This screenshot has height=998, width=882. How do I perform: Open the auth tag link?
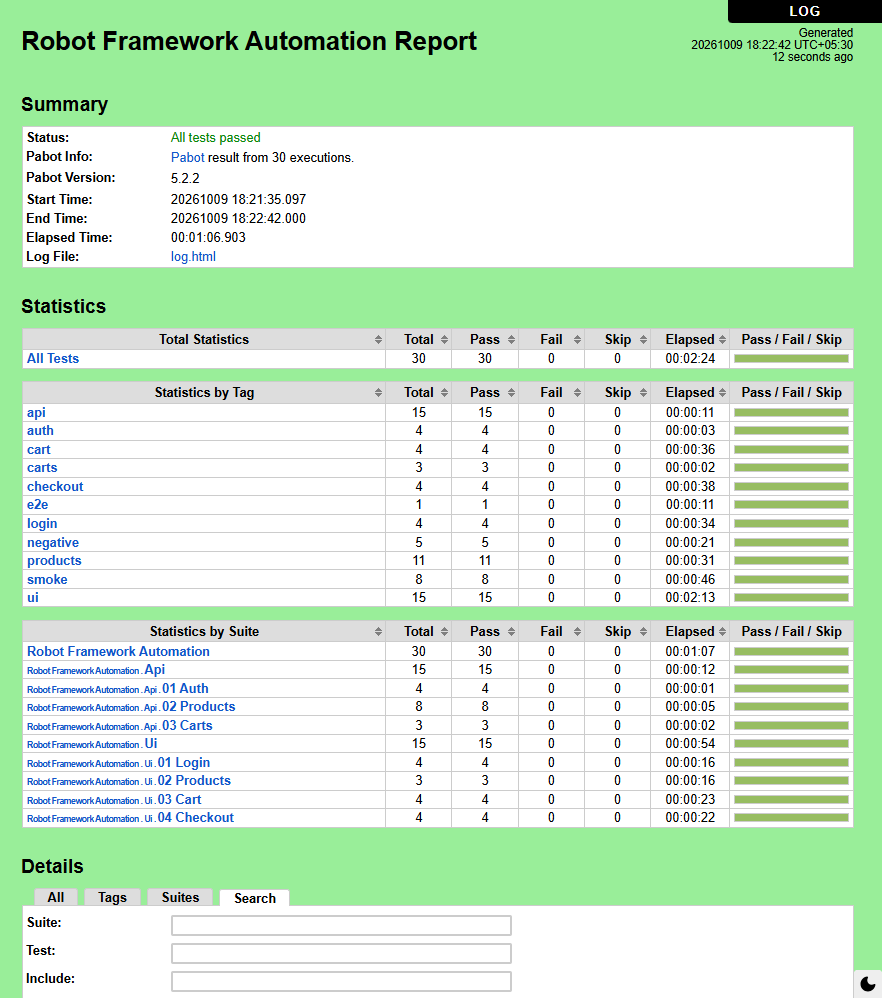point(40,431)
